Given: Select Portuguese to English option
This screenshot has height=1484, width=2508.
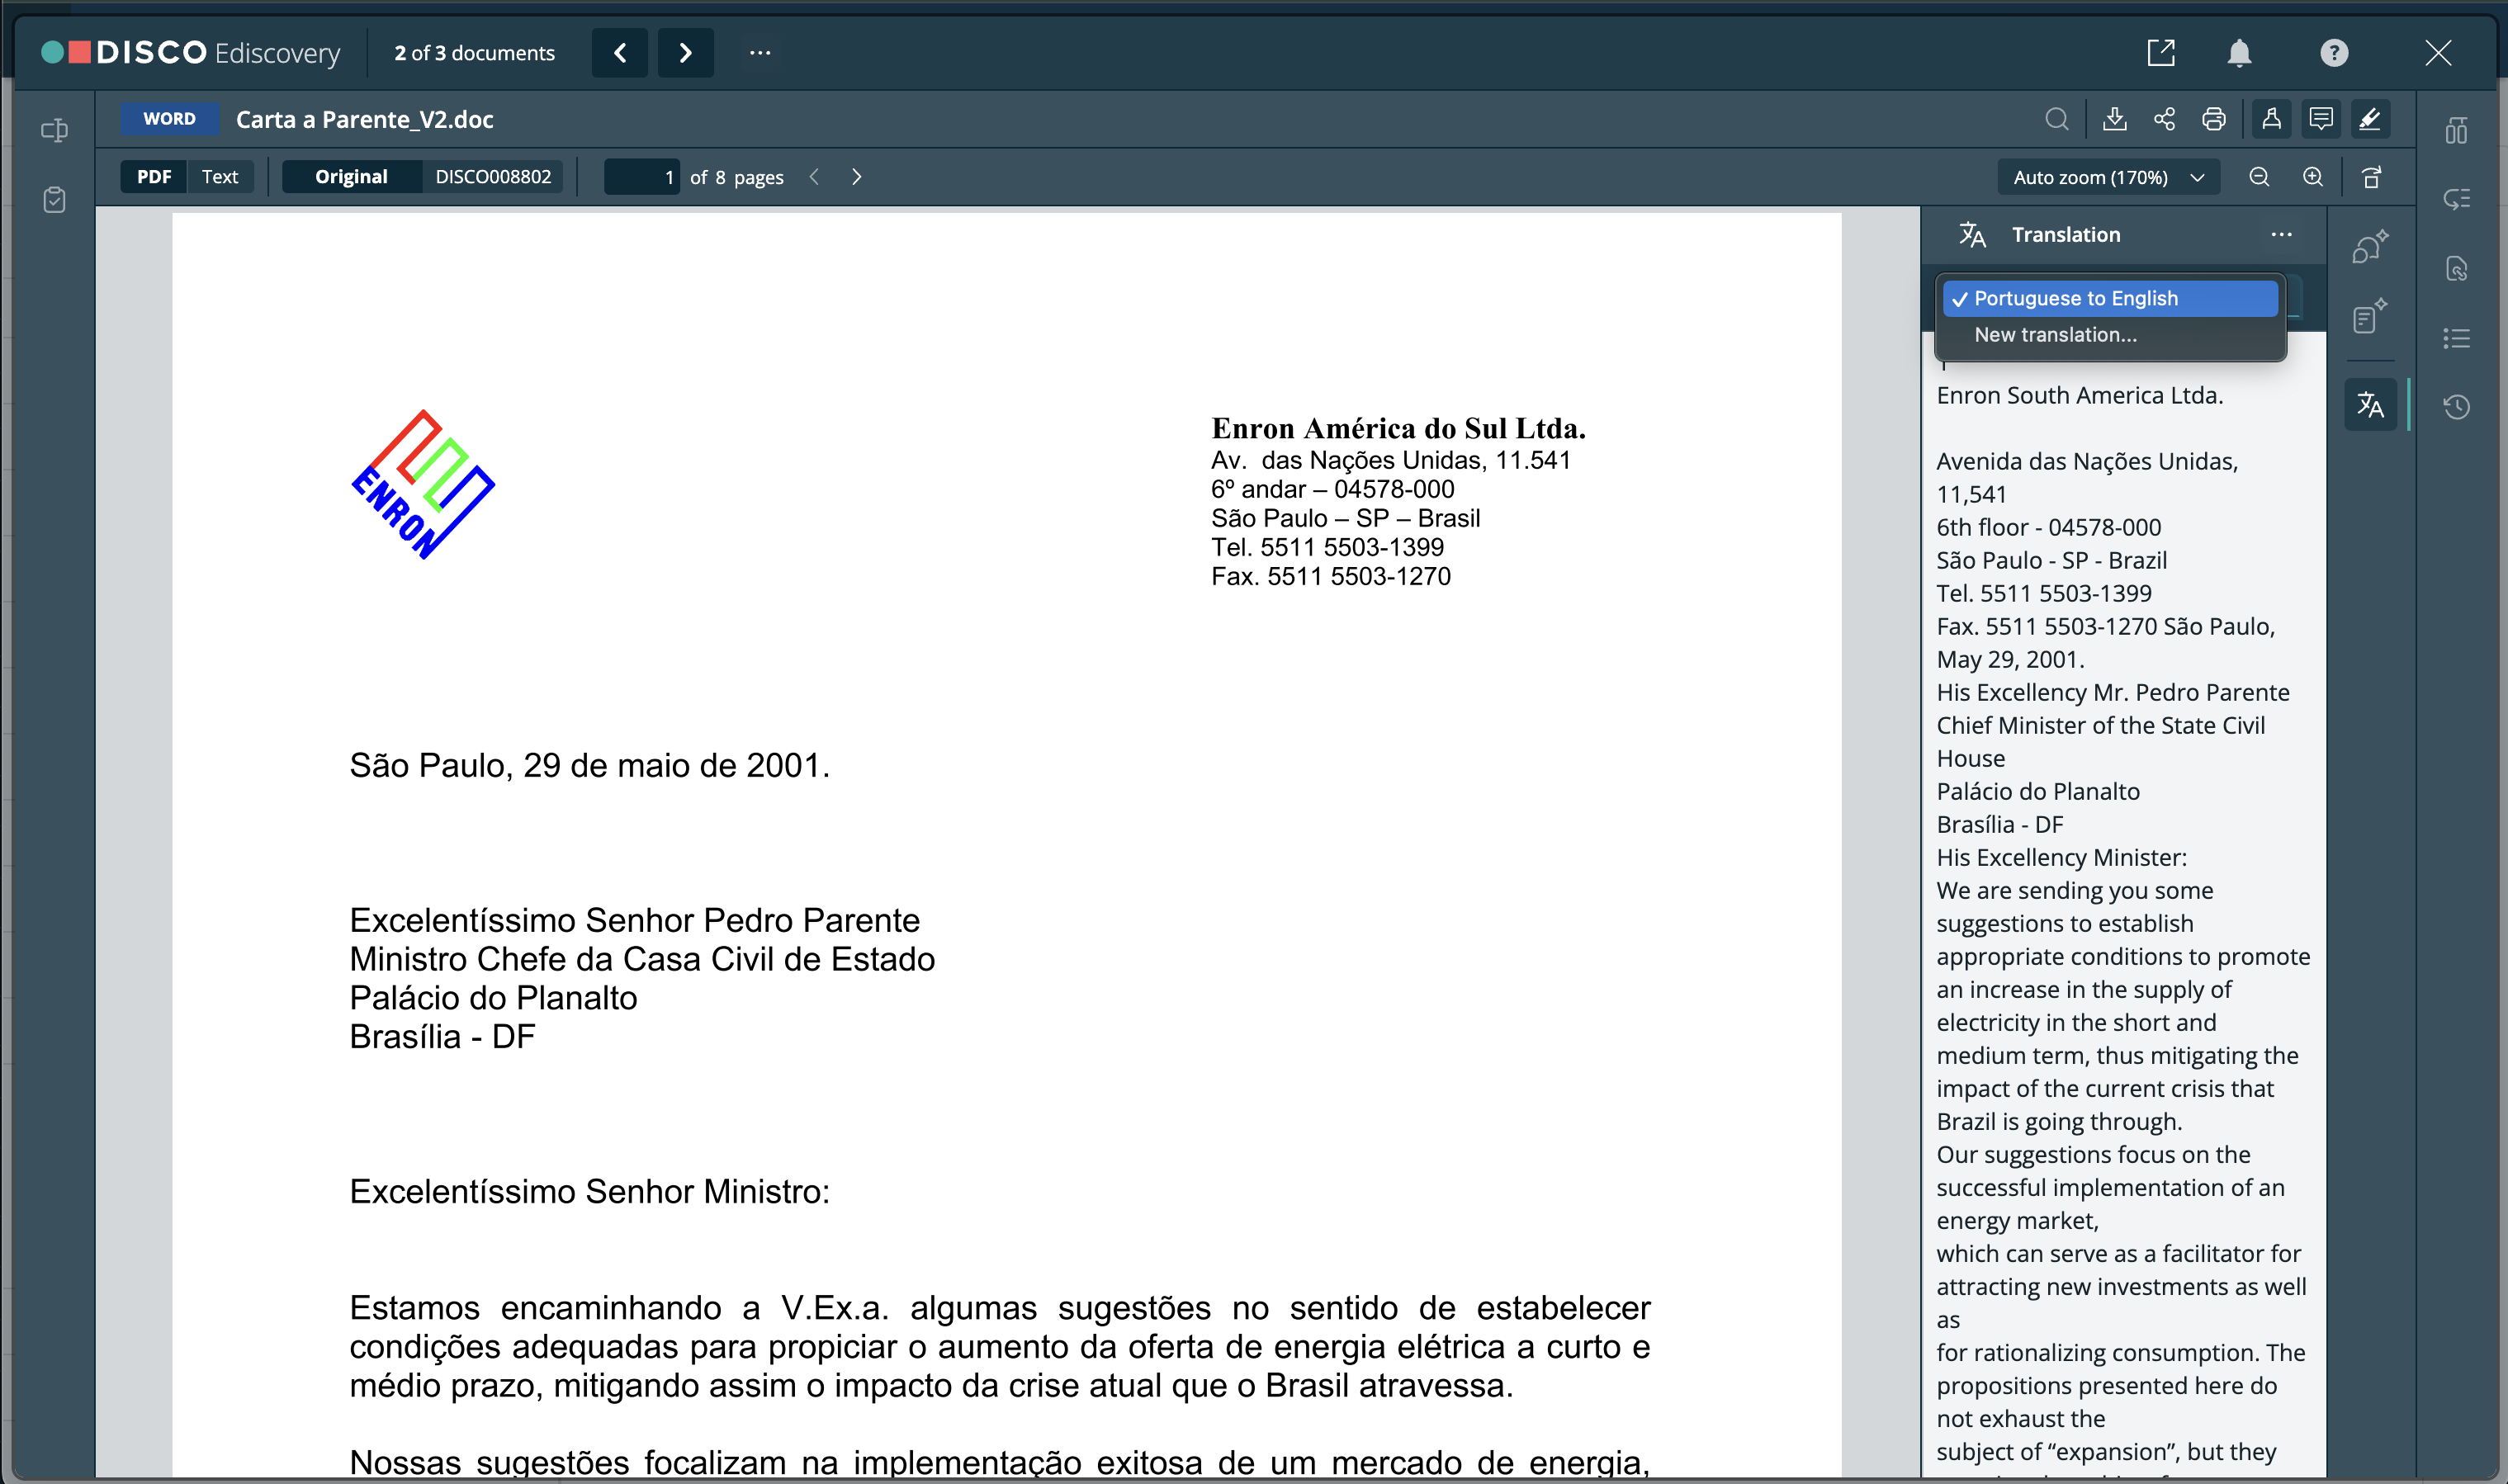Looking at the screenshot, I should click(x=2110, y=298).
